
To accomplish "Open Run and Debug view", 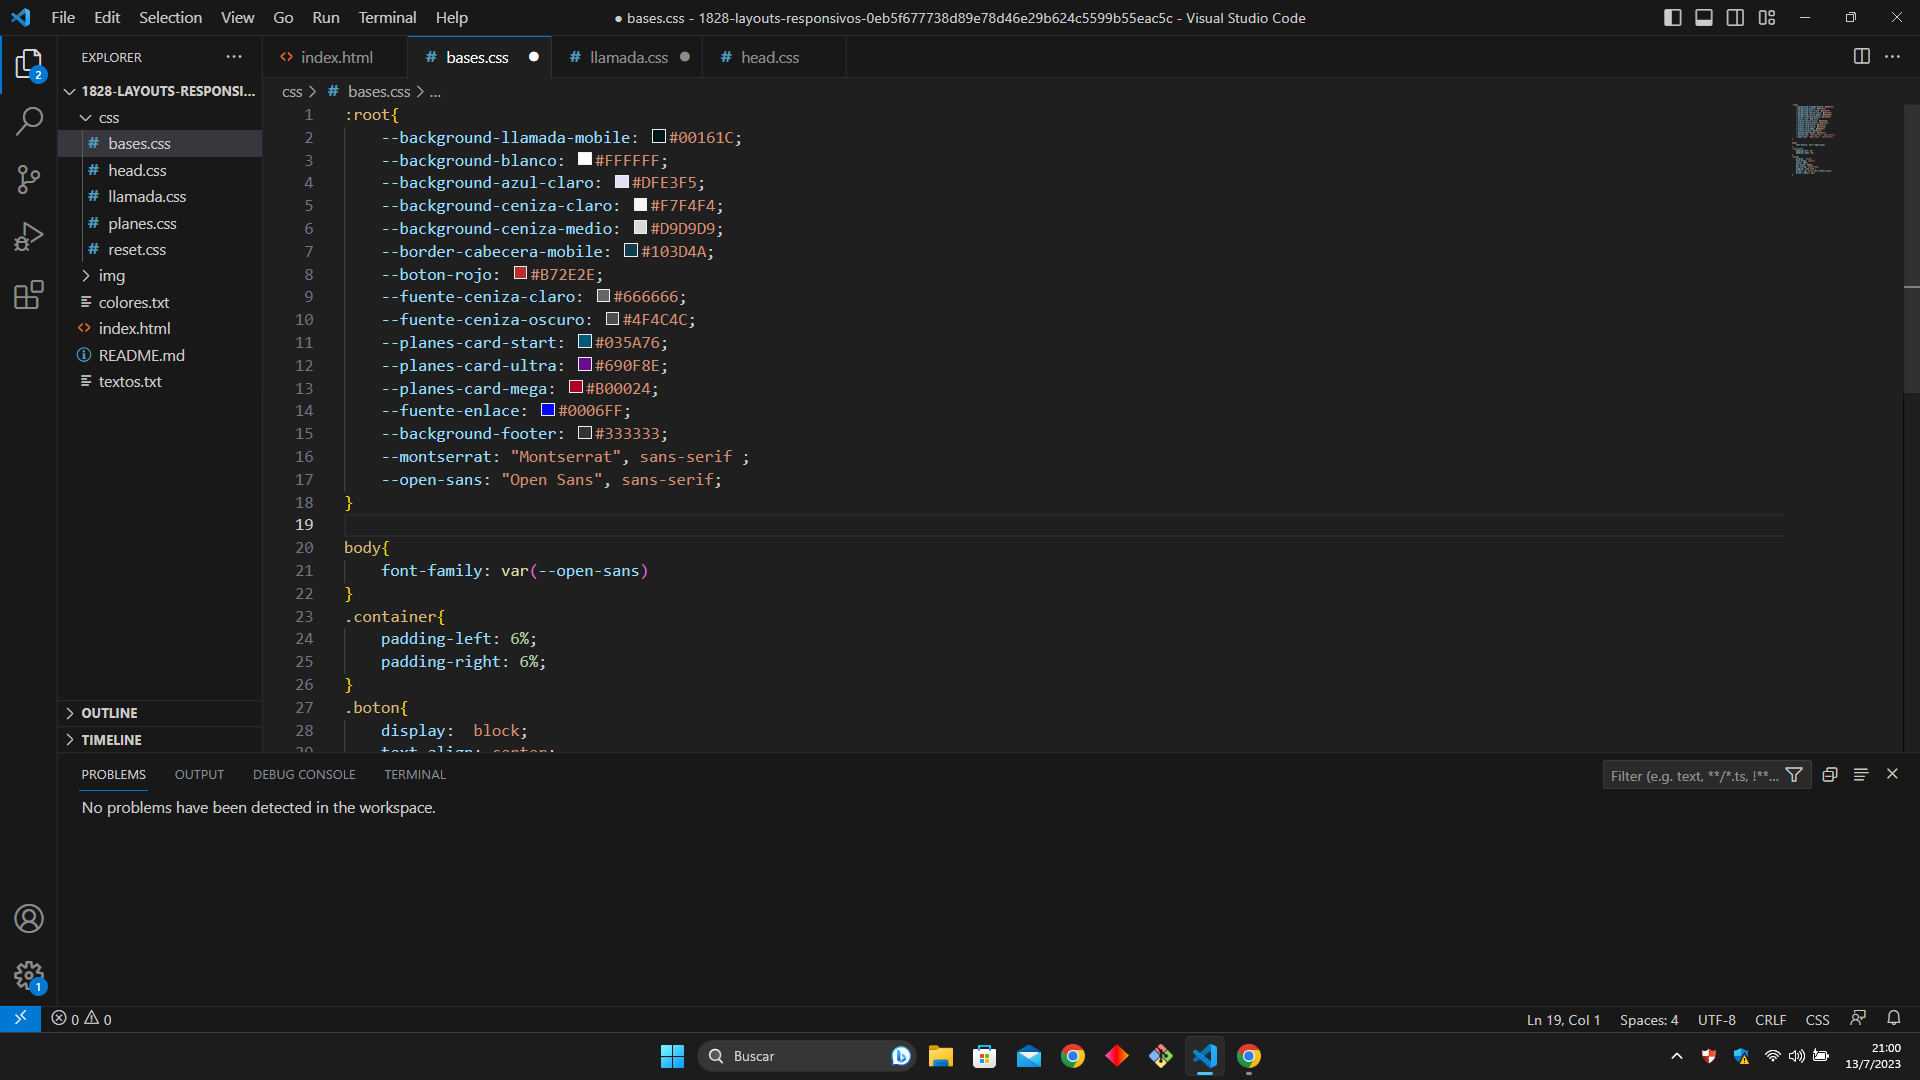I will tap(29, 237).
